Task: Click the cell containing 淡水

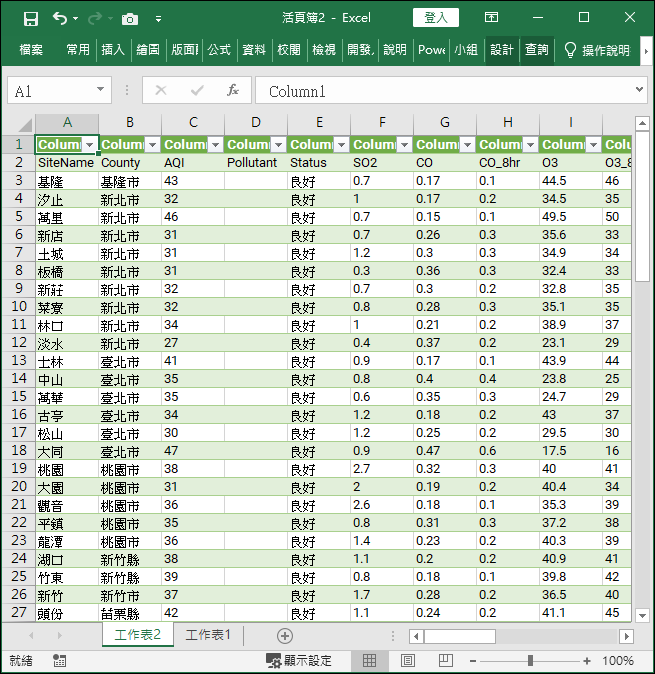Action: tap(67, 343)
